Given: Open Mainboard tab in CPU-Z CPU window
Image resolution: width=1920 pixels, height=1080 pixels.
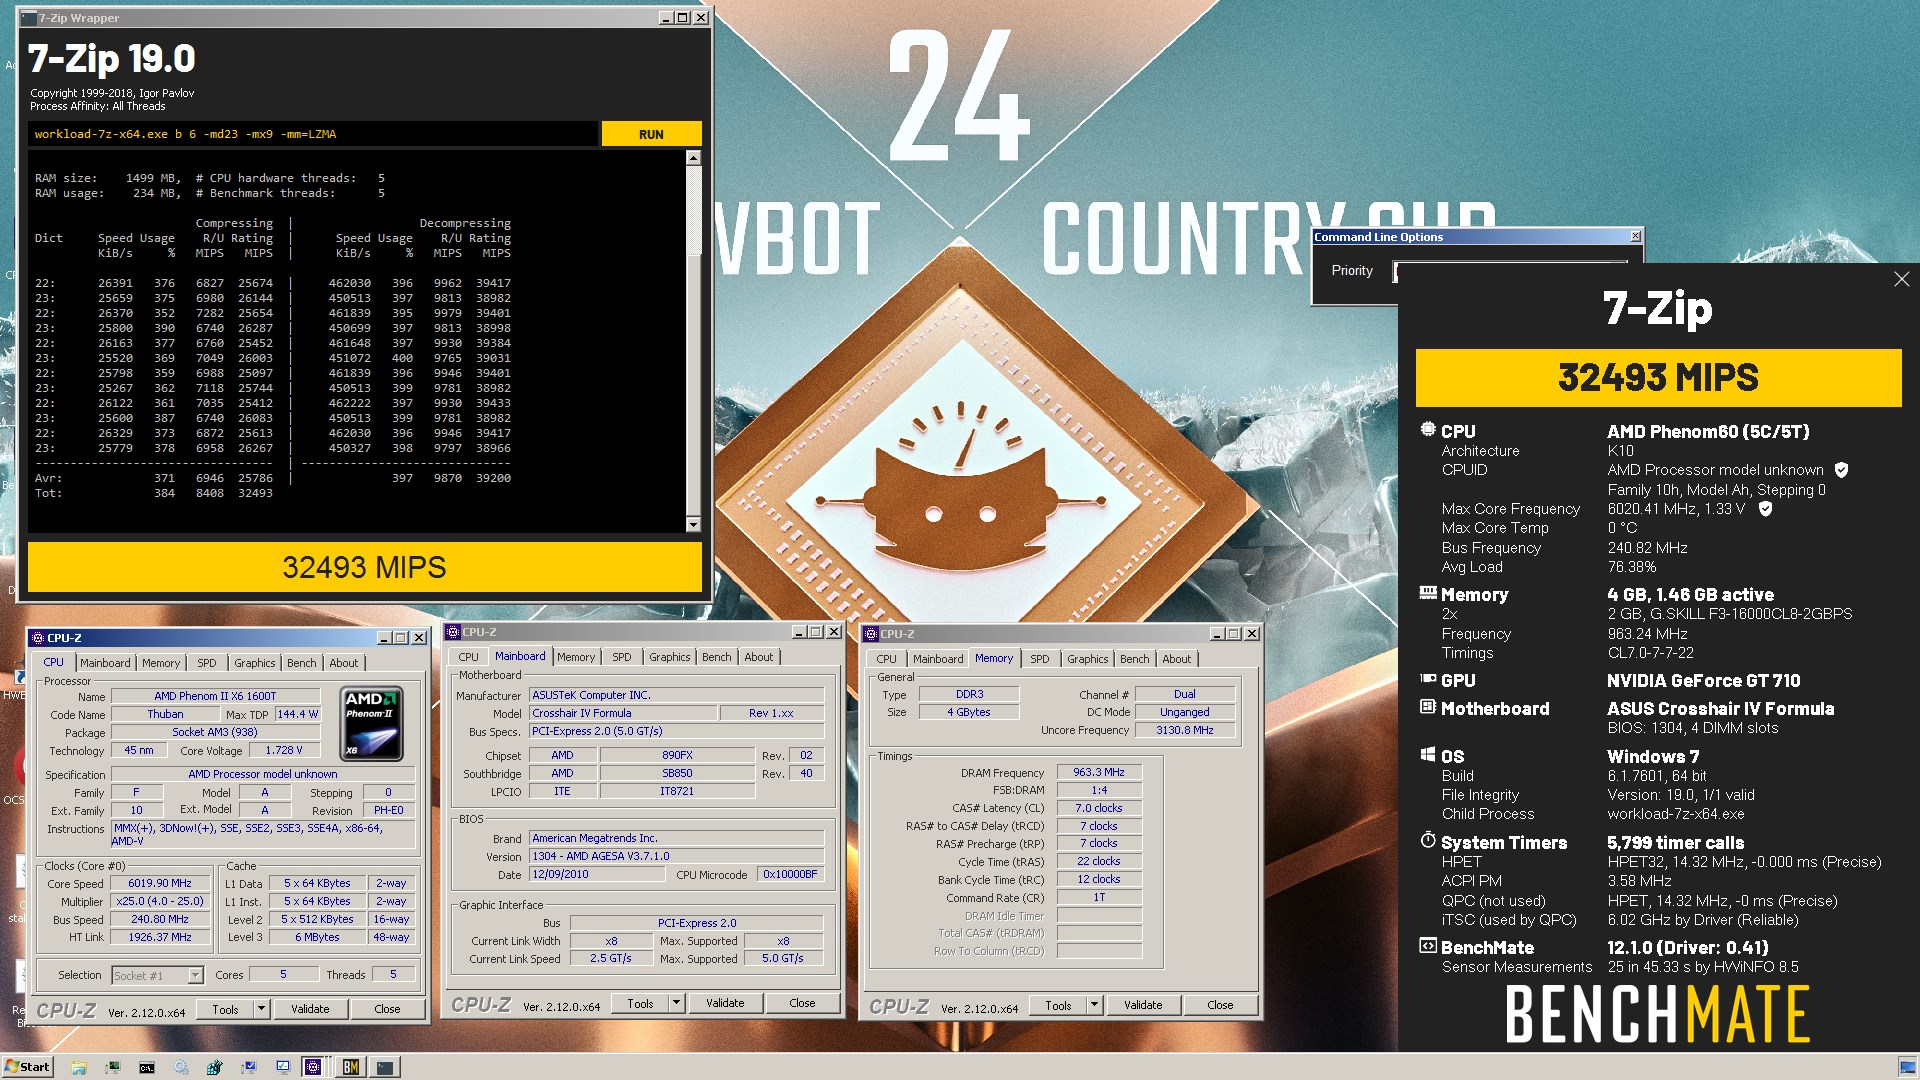Looking at the screenshot, I should click(x=105, y=663).
